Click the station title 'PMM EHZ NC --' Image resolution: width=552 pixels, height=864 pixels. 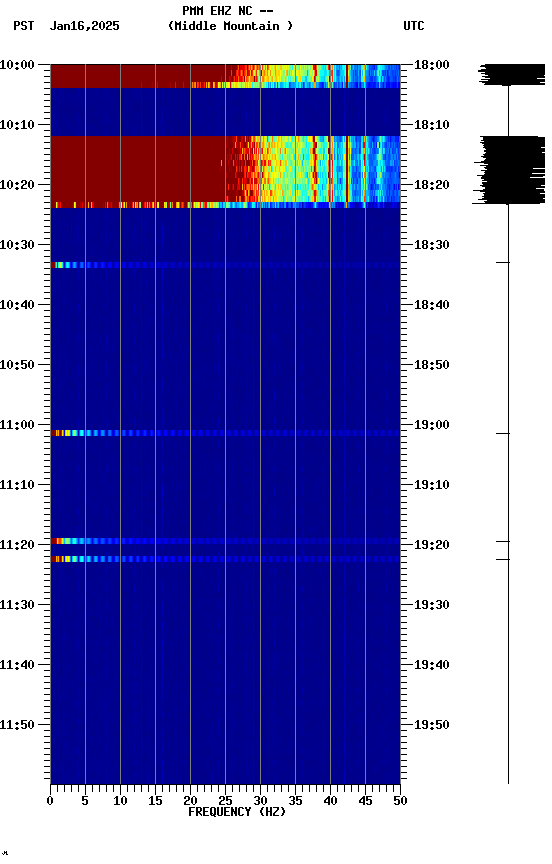[228, 11]
